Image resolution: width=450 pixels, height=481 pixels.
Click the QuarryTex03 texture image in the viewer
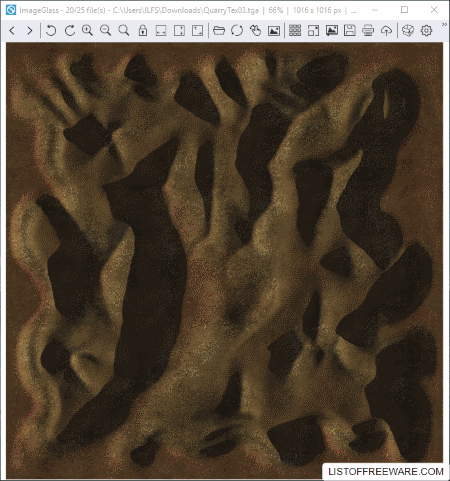[x=225, y=261]
